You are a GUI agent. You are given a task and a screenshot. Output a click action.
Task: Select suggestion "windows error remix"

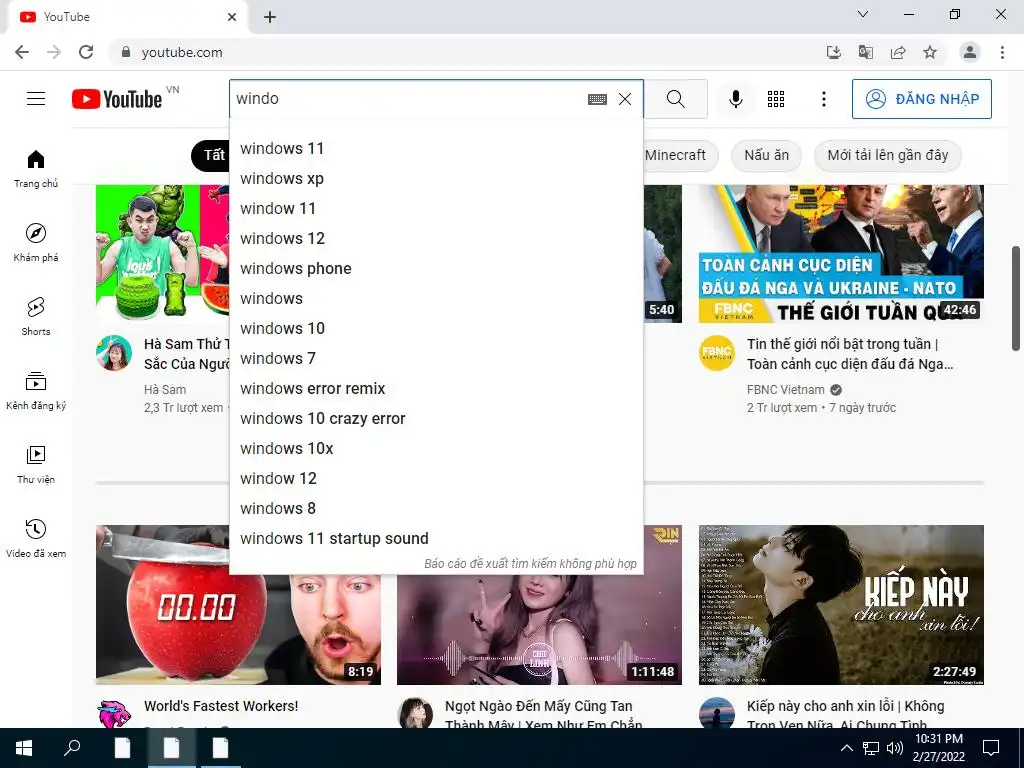click(x=436, y=389)
